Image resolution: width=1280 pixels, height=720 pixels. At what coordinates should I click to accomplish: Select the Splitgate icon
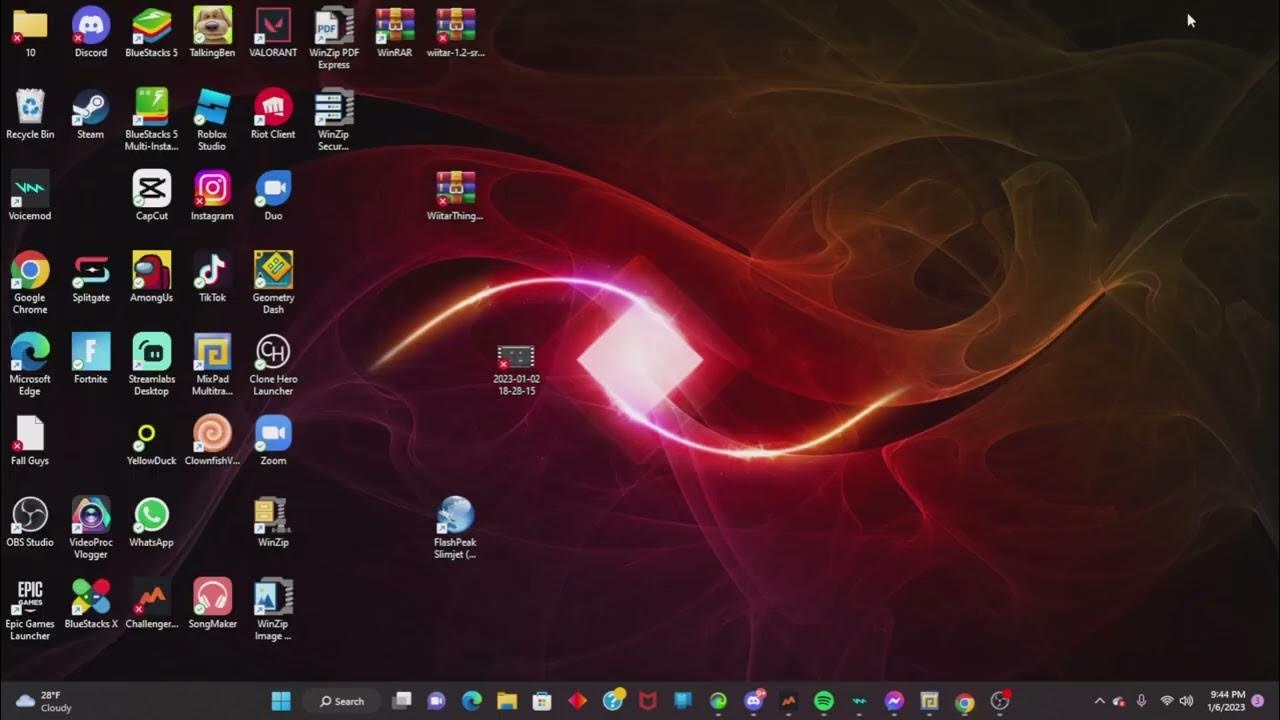coord(91,277)
